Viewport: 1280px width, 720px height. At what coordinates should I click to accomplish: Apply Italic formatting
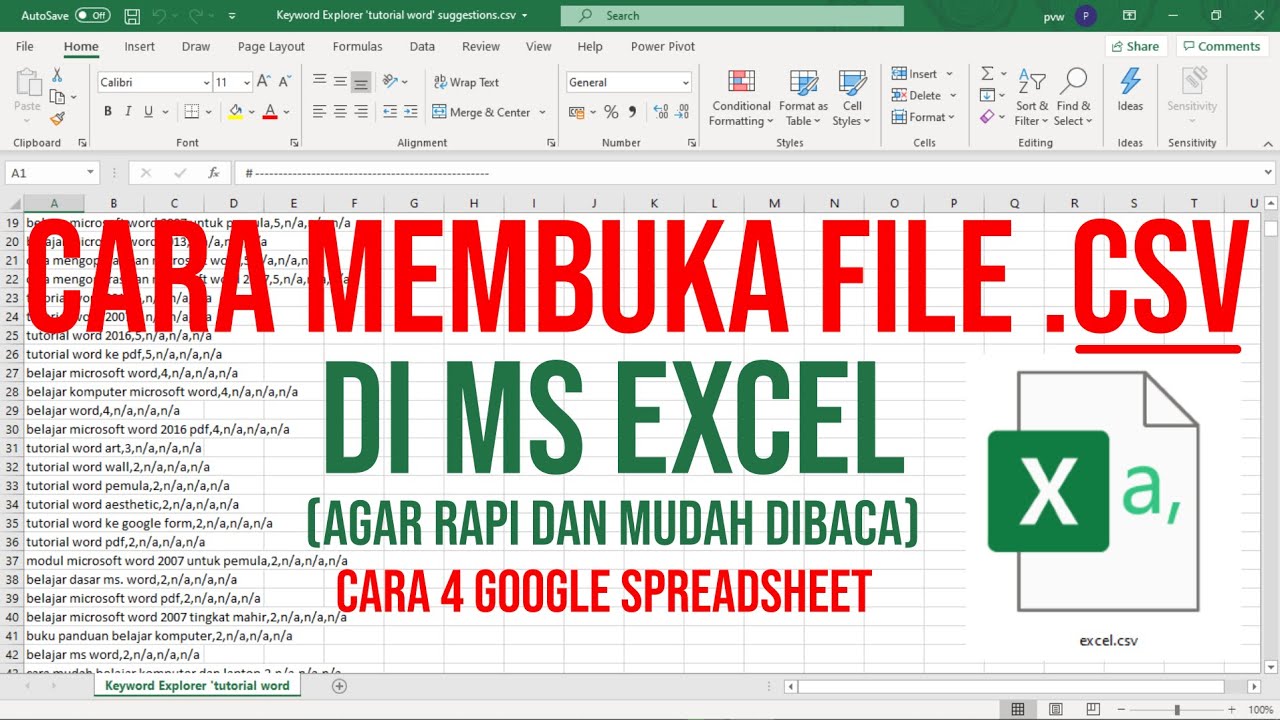click(x=128, y=112)
